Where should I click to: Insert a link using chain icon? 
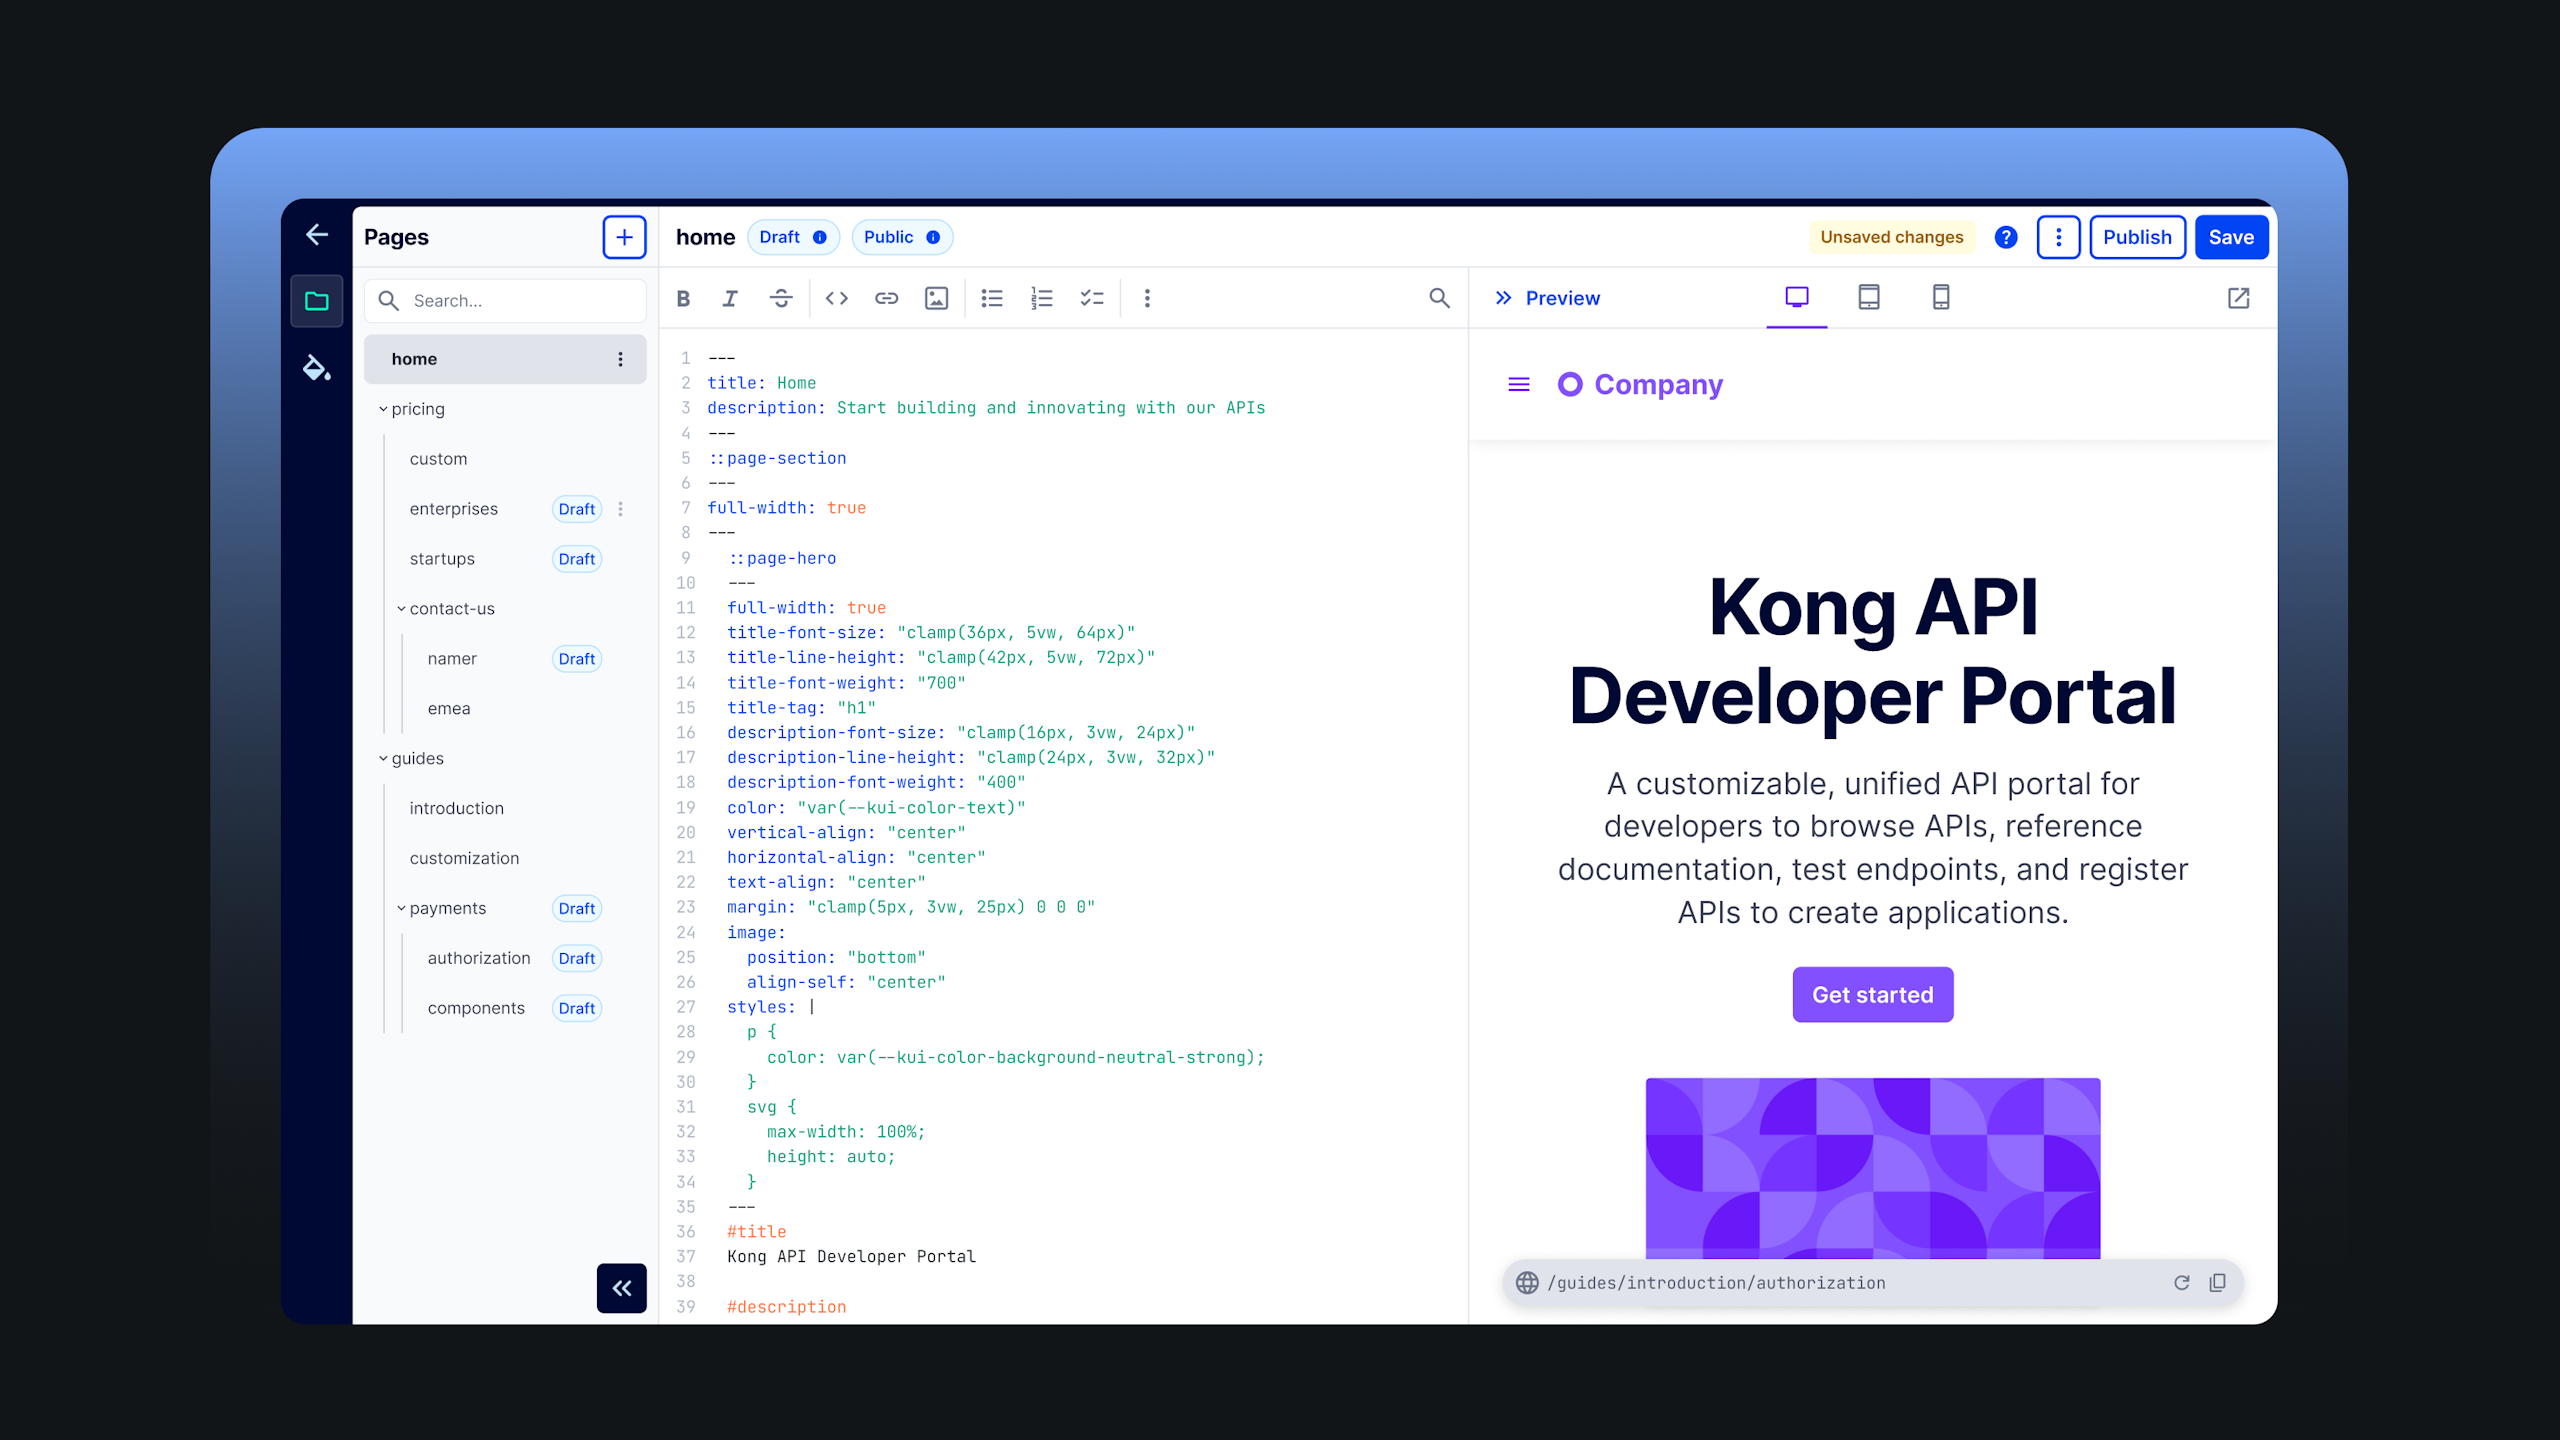click(x=886, y=298)
